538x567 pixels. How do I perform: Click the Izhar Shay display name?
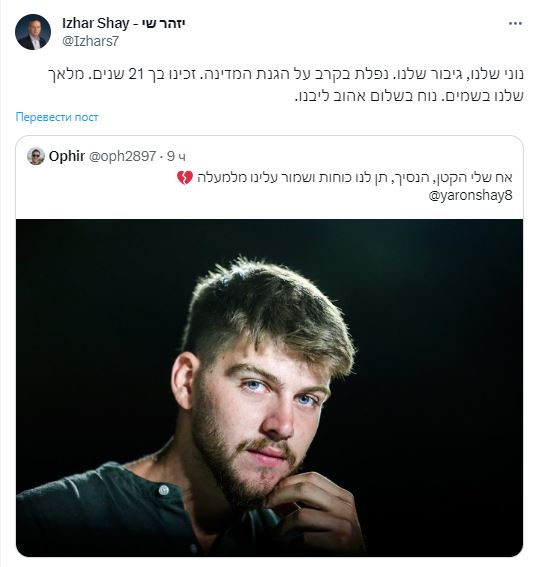tap(95, 24)
